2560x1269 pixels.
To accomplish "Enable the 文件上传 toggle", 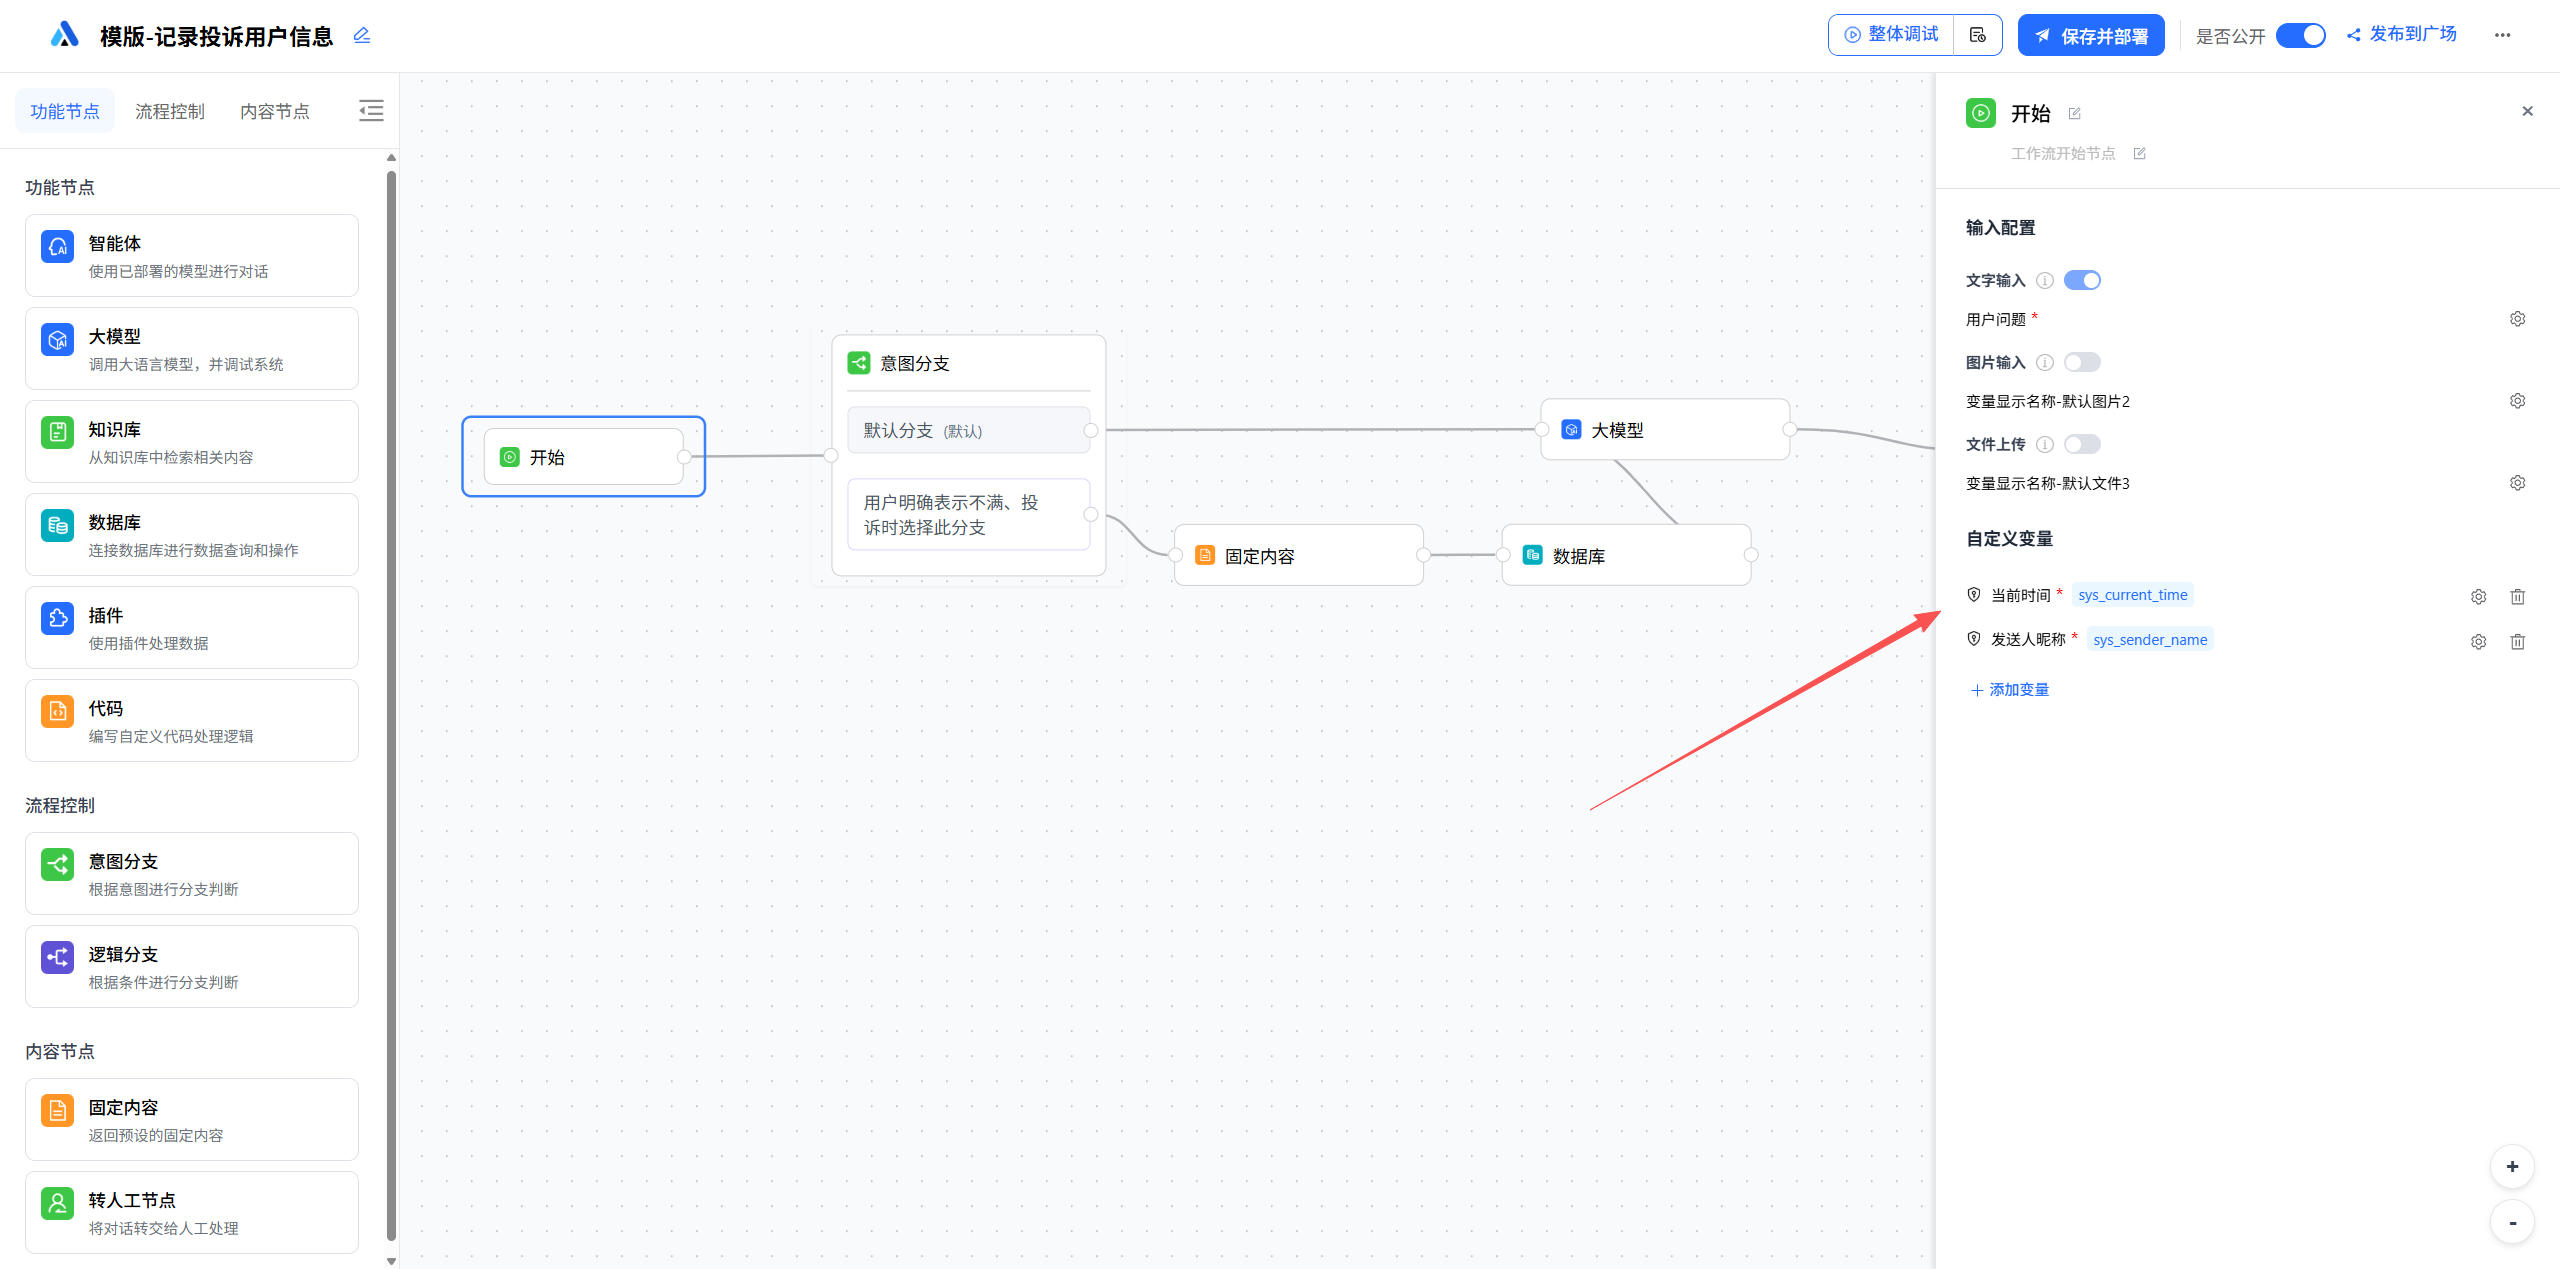I will pyautogui.click(x=2082, y=444).
